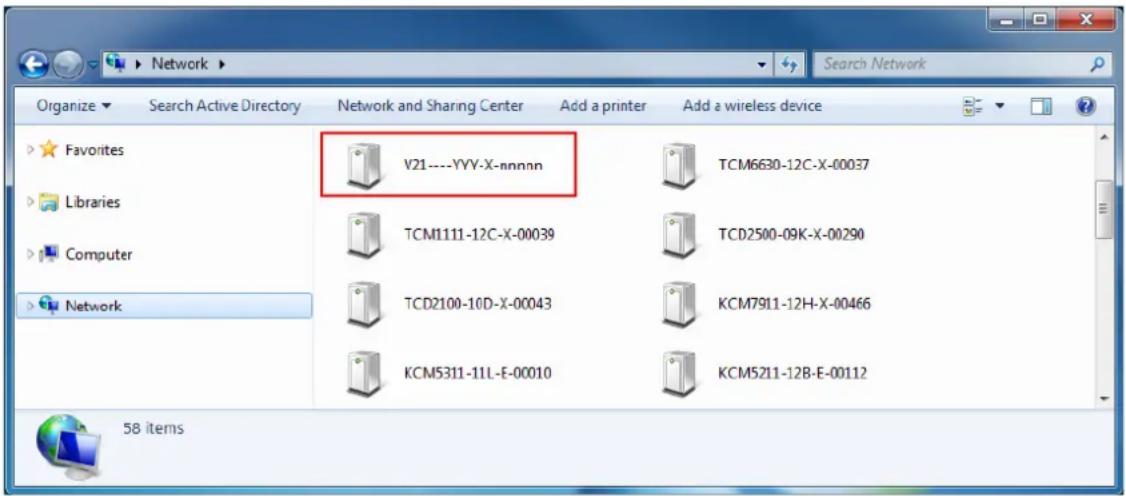This screenshot has height=496, width=1126.
Task: Select KCM5311-11L-E-00010 label
Action: coord(478,374)
